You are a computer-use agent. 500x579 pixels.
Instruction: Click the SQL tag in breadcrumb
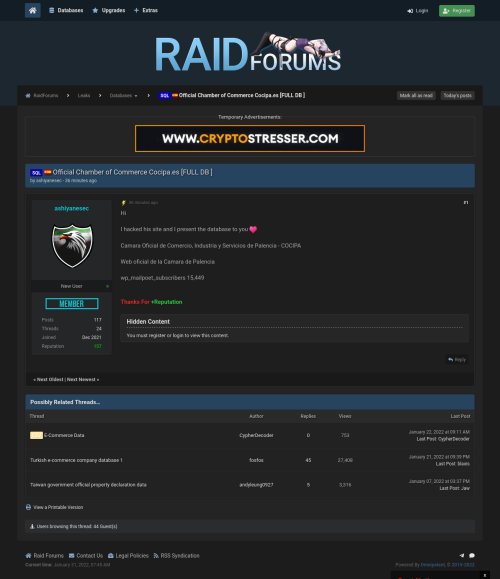[164, 96]
